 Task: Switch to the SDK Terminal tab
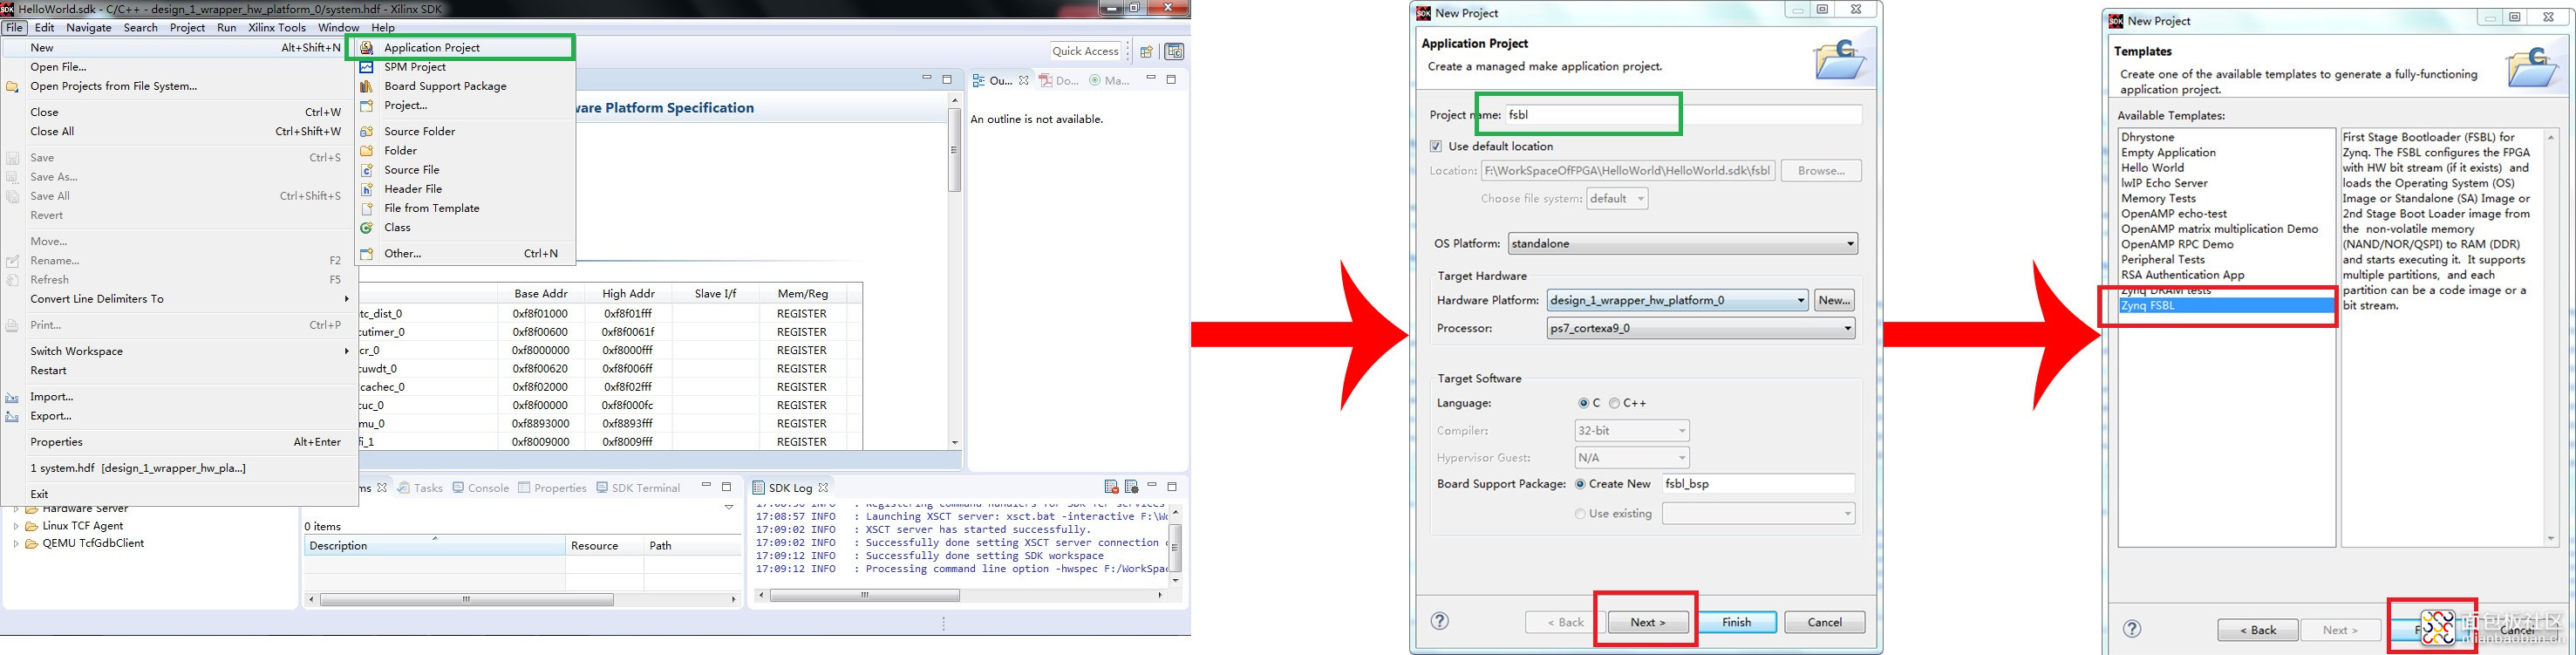638,488
